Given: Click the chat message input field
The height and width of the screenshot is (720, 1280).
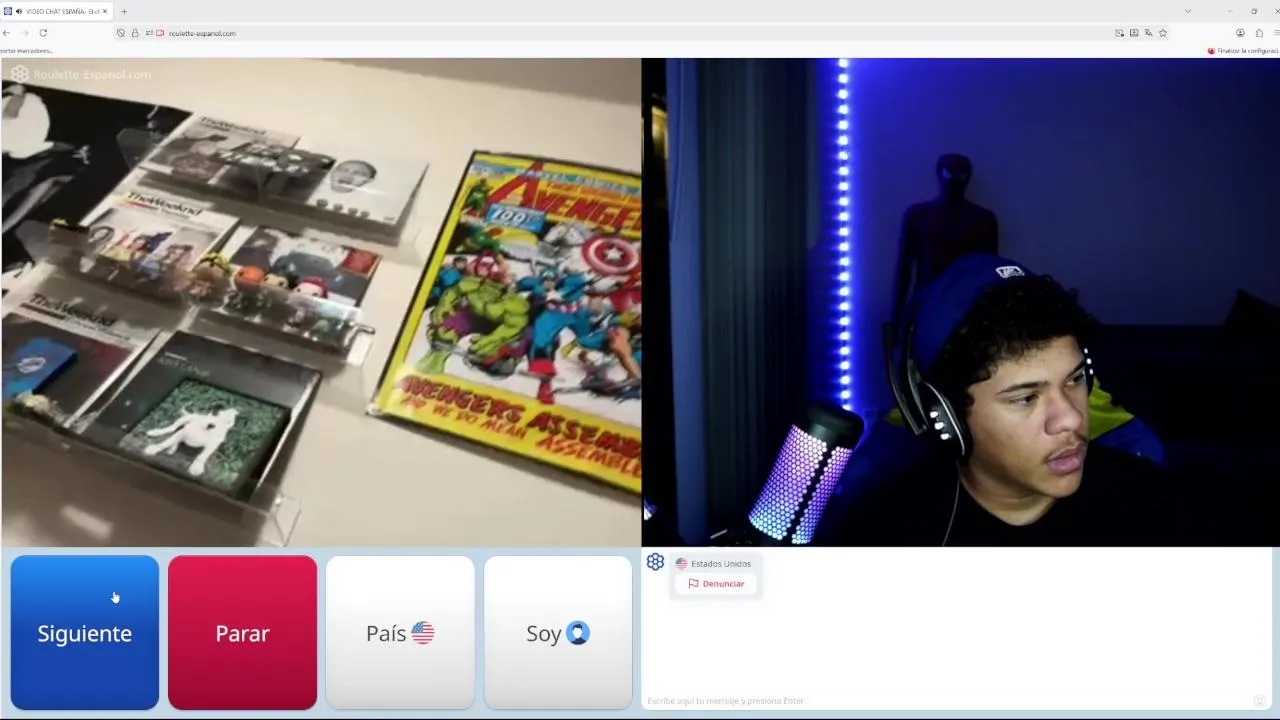Looking at the screenshot, I should (945, 701).
